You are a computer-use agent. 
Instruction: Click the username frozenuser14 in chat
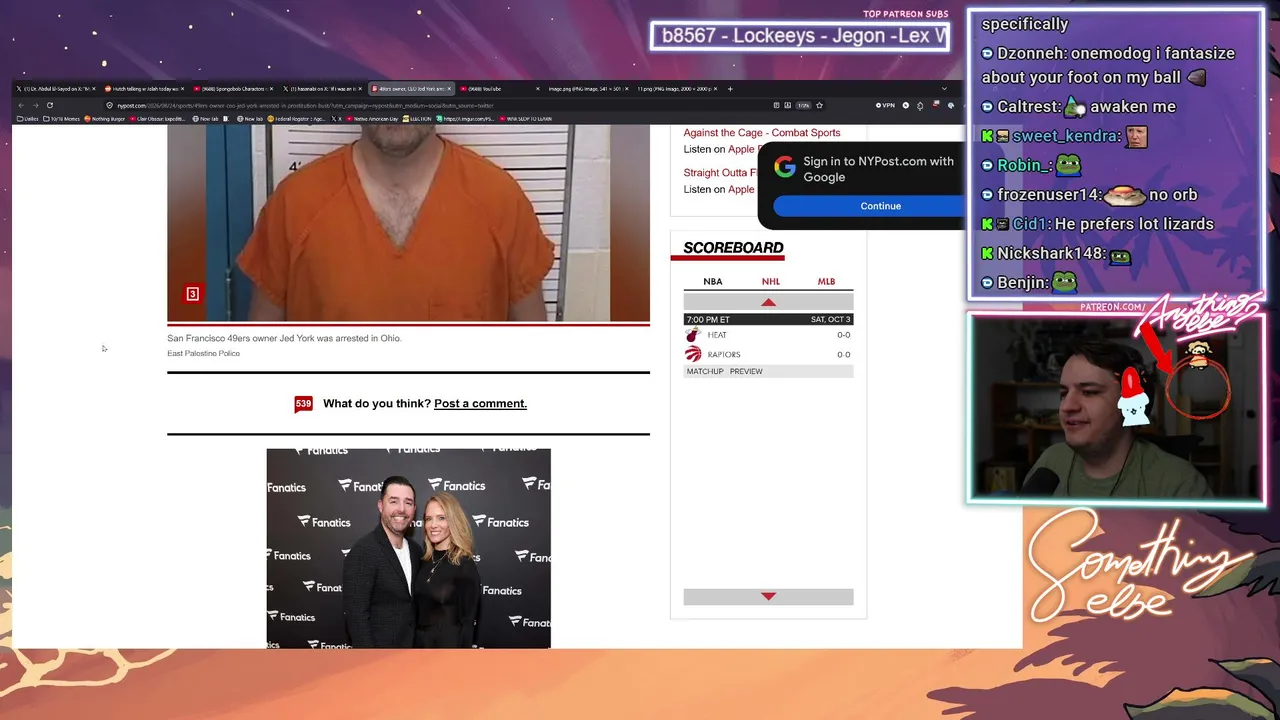(x=1048, y=195)
